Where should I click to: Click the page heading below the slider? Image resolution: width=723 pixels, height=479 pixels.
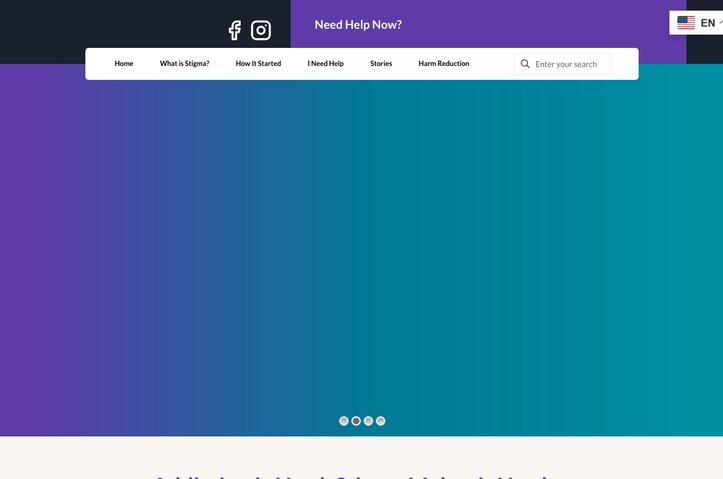pyautogui.click(x=353, y=476)
